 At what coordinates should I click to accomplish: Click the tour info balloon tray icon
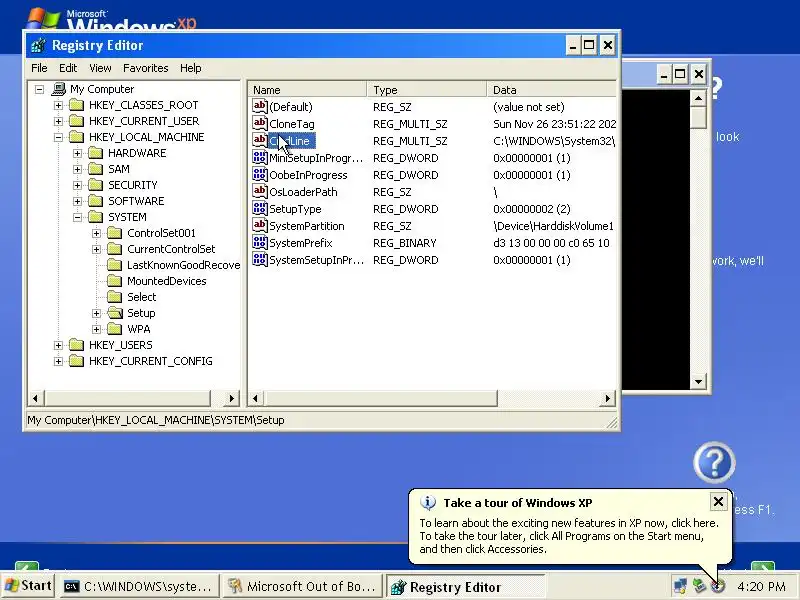(718, 586)
